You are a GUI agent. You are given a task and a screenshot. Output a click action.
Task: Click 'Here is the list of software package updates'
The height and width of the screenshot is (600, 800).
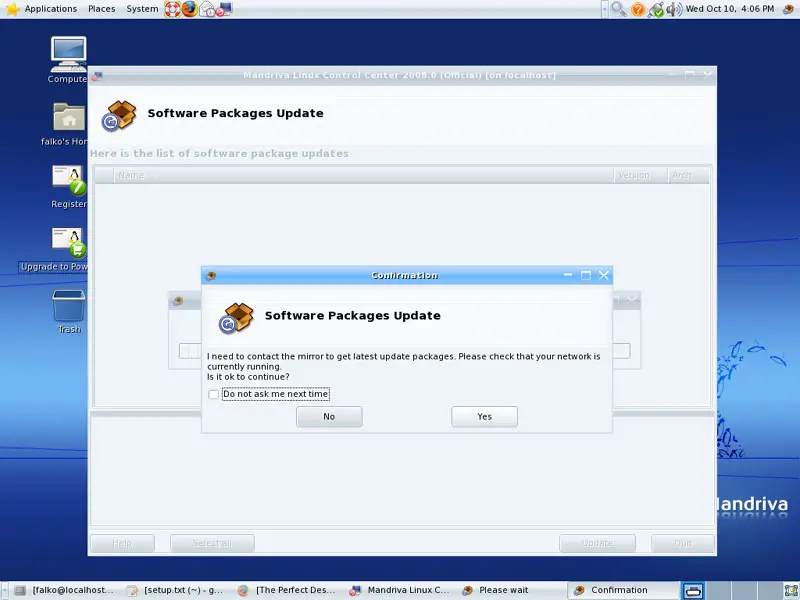coord(219,154)
